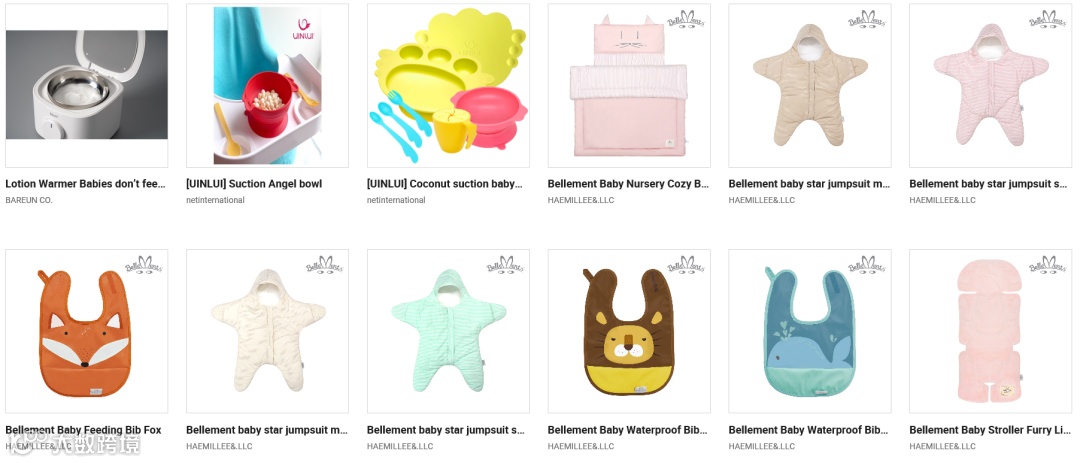This screenshot has height=463, width=1080.
Task: View the cream white star jumpsuit image
Action: point(267,331)
